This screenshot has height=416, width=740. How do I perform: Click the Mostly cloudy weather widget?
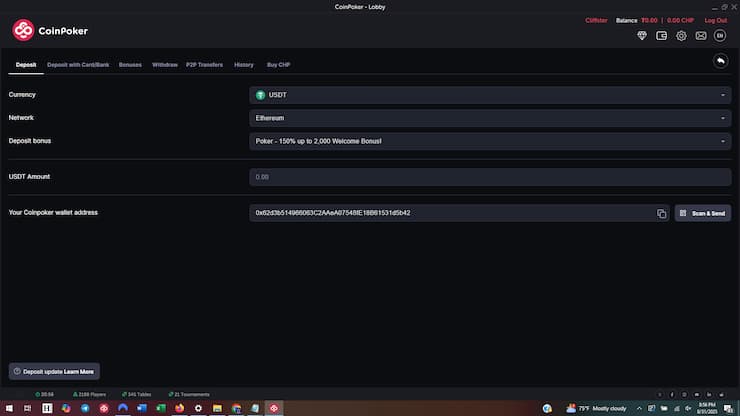click(x=597, y=408)
